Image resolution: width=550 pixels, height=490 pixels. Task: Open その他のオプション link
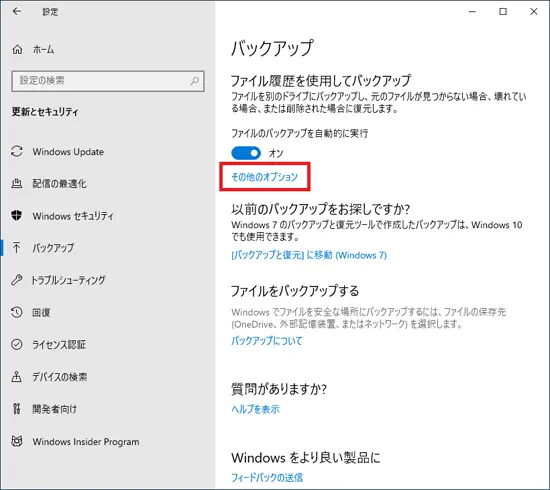click(x=264, y=177)
